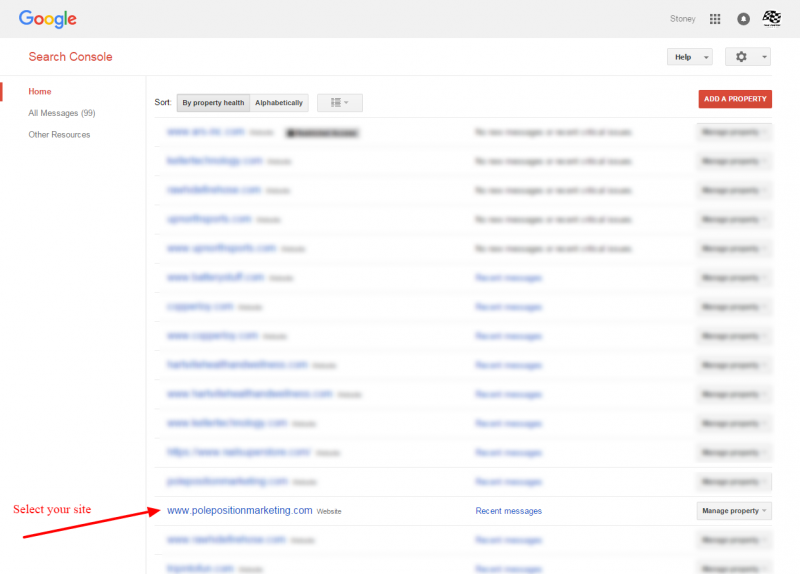800x574 pixels.
Task: Click the Stoney account name
Action: click(683, 19)
